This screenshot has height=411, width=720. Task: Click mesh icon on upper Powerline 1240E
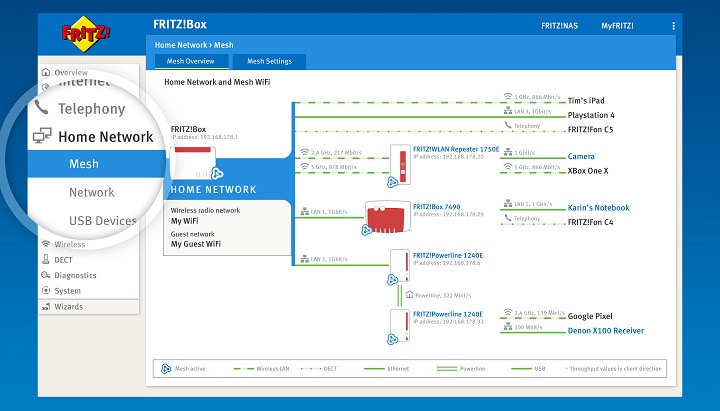coord(392,280)
